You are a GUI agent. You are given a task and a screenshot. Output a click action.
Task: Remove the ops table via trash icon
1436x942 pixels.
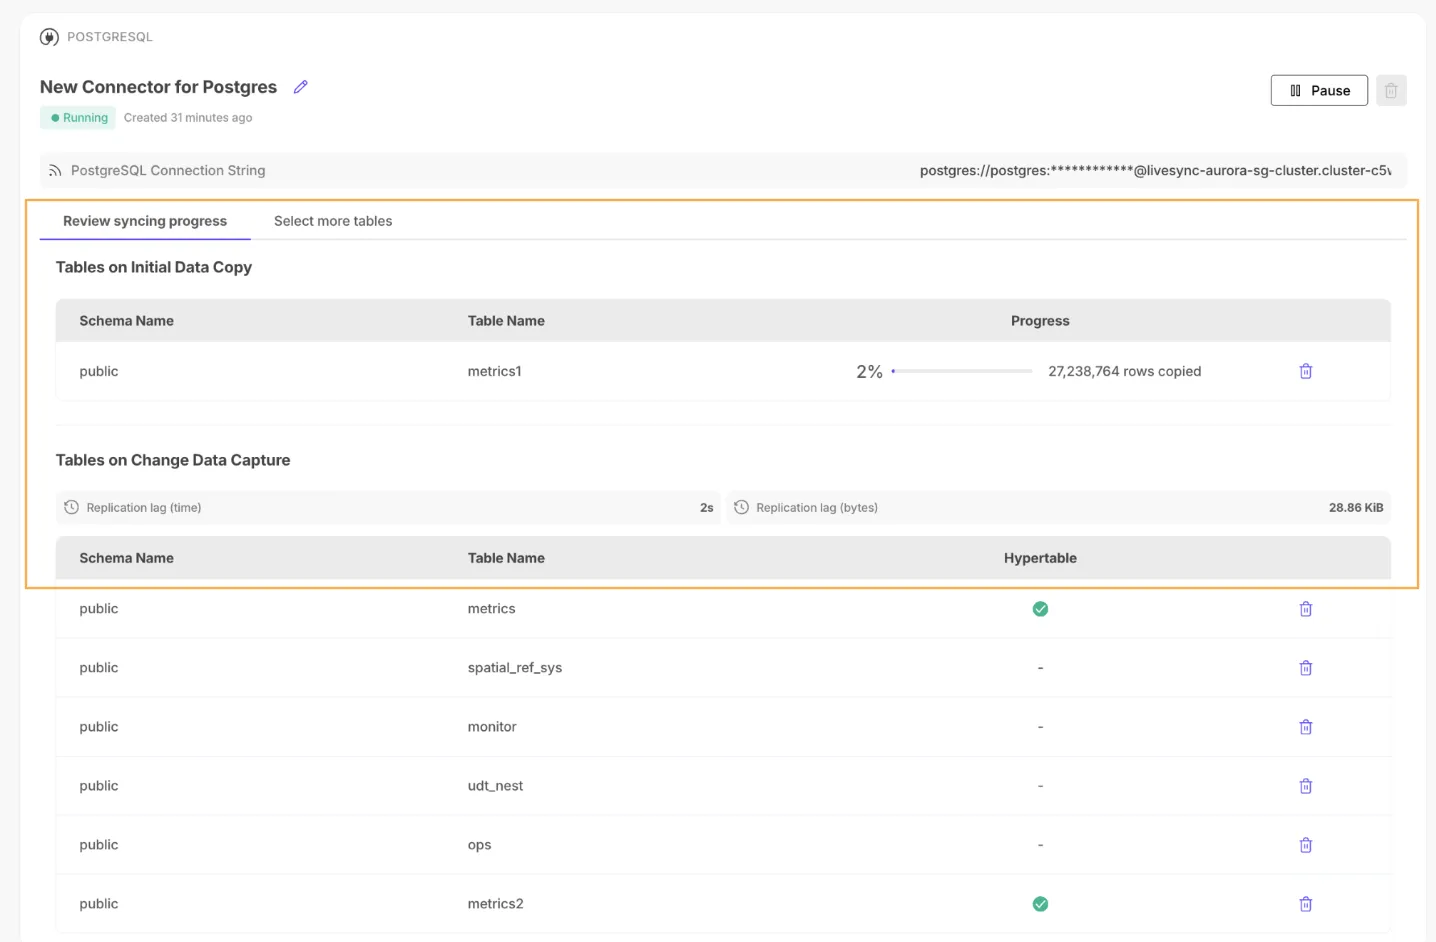(1305, 845)
